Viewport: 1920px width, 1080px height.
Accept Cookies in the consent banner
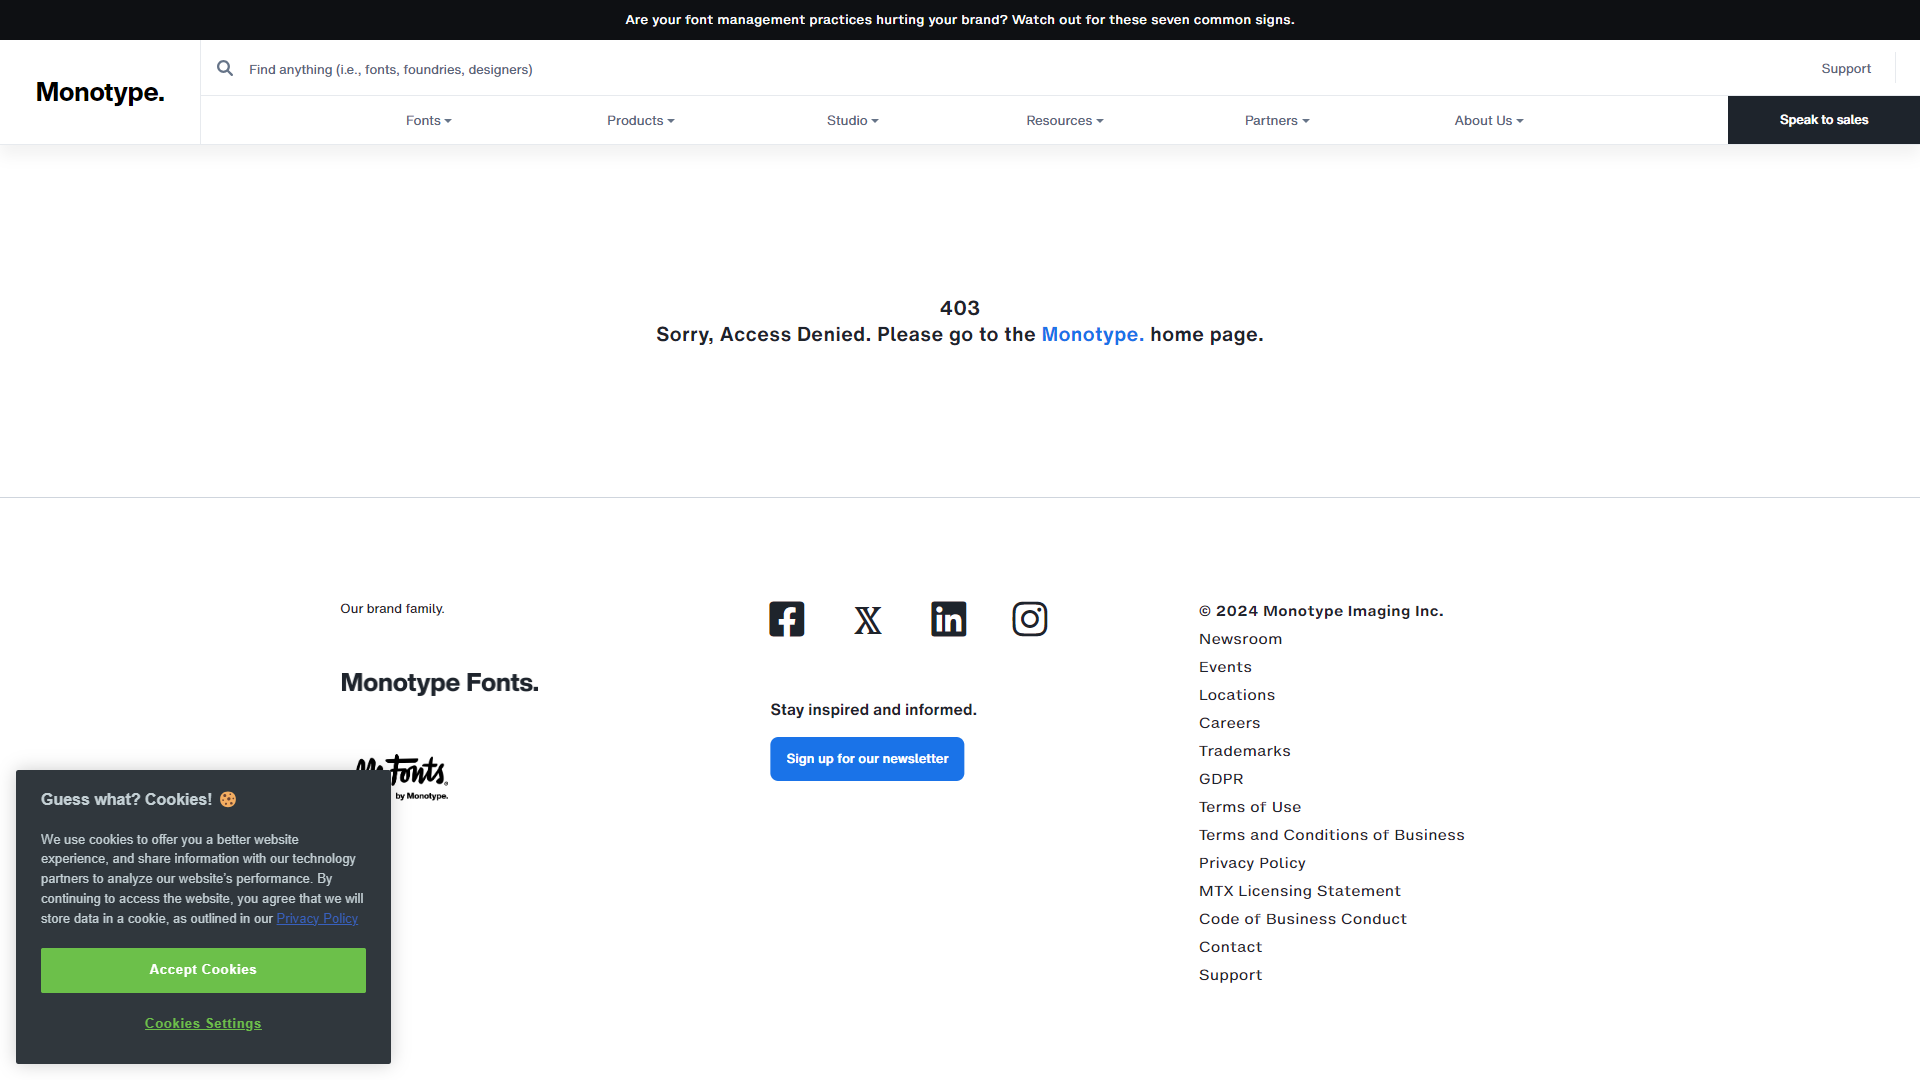coord(203,969)
